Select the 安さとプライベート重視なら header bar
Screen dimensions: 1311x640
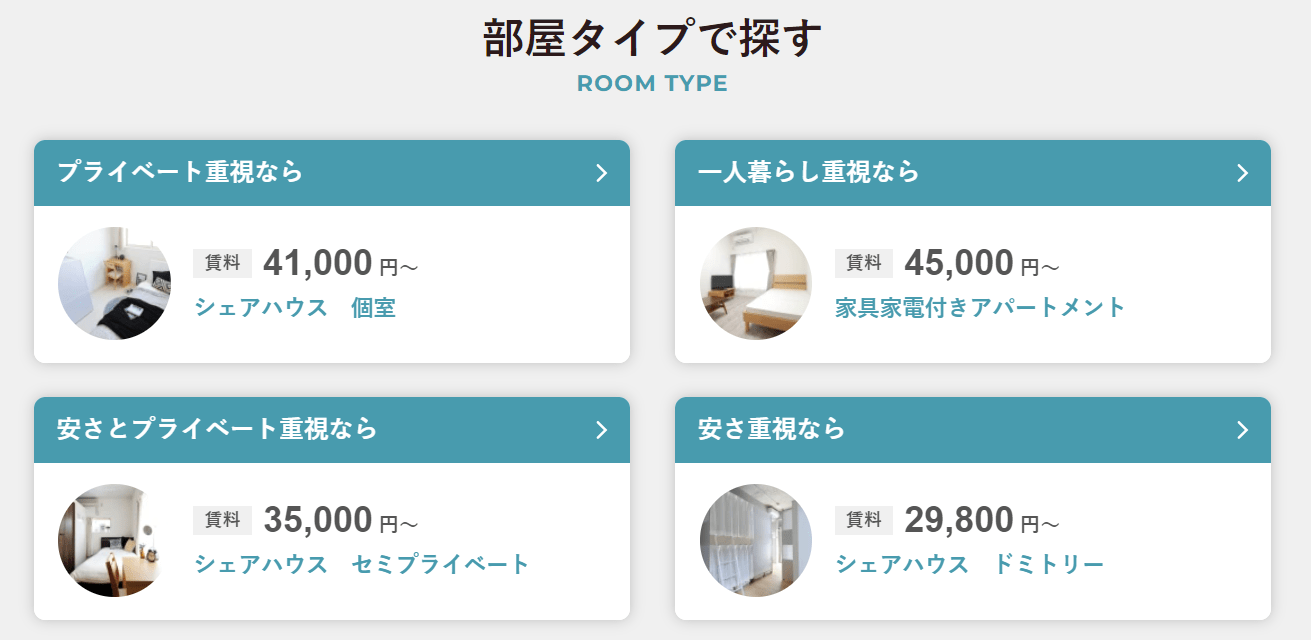tap(332, 430)
